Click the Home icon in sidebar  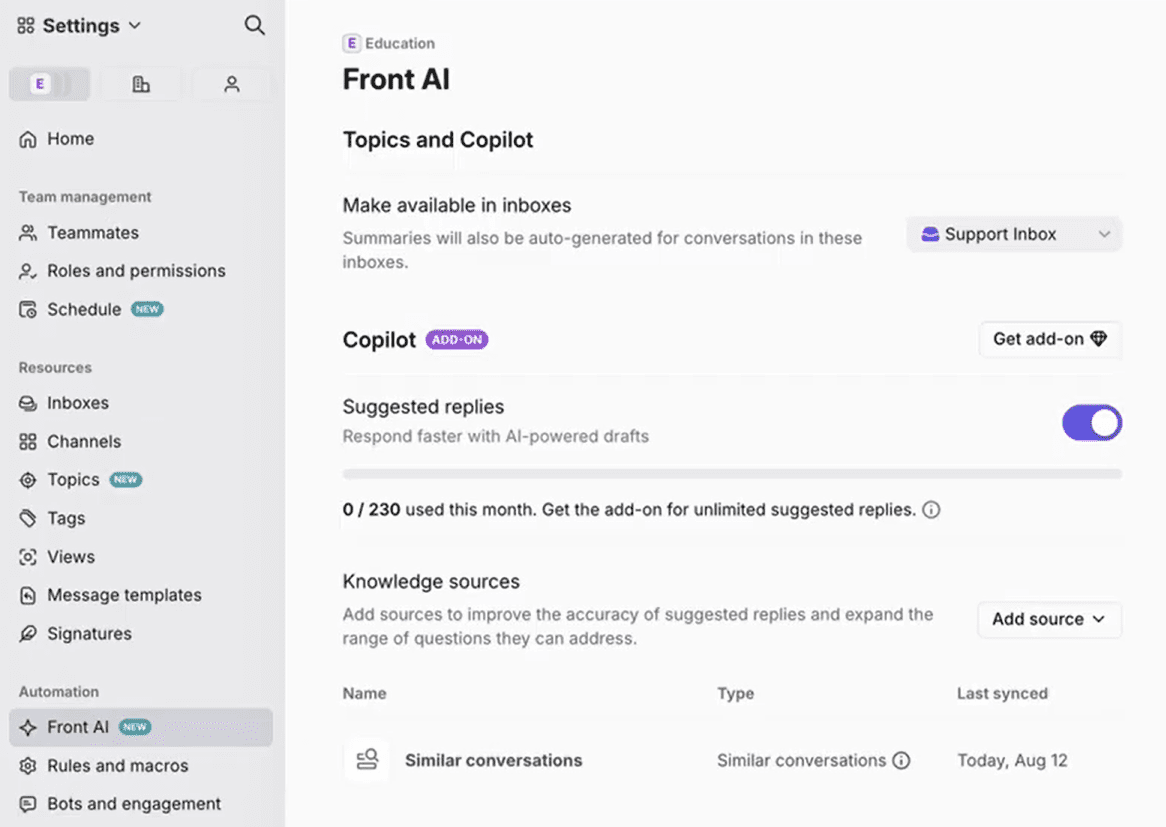point(28,139)
